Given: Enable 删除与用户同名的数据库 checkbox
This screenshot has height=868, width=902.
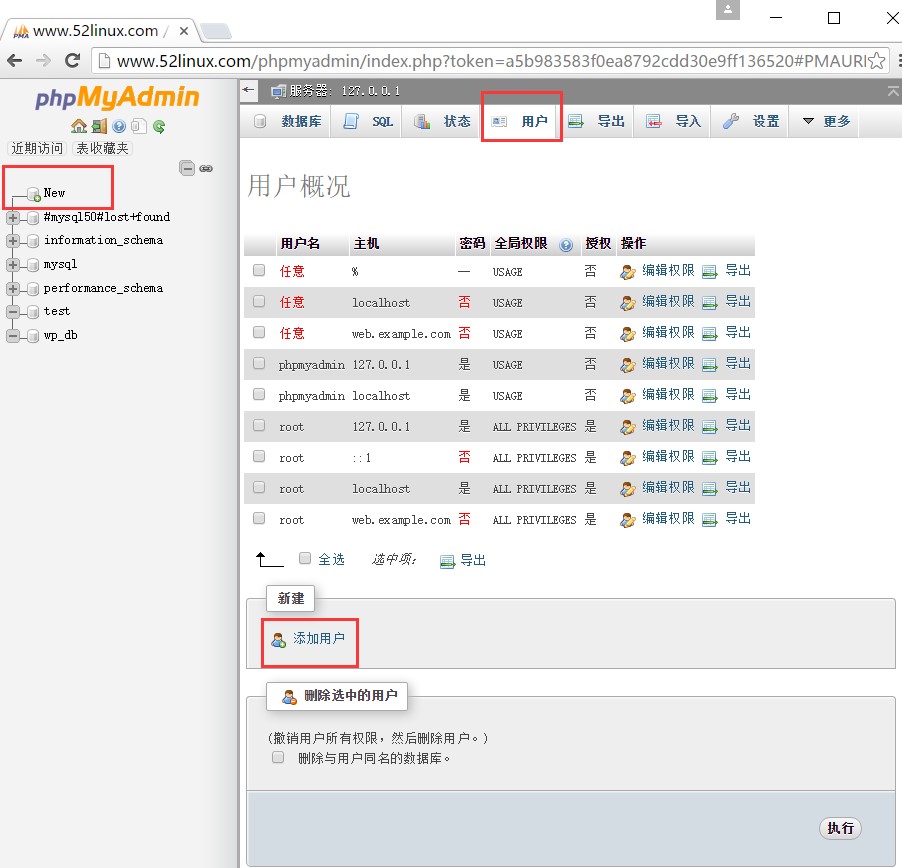Looking at the screenshot, I should click(278, 757).
